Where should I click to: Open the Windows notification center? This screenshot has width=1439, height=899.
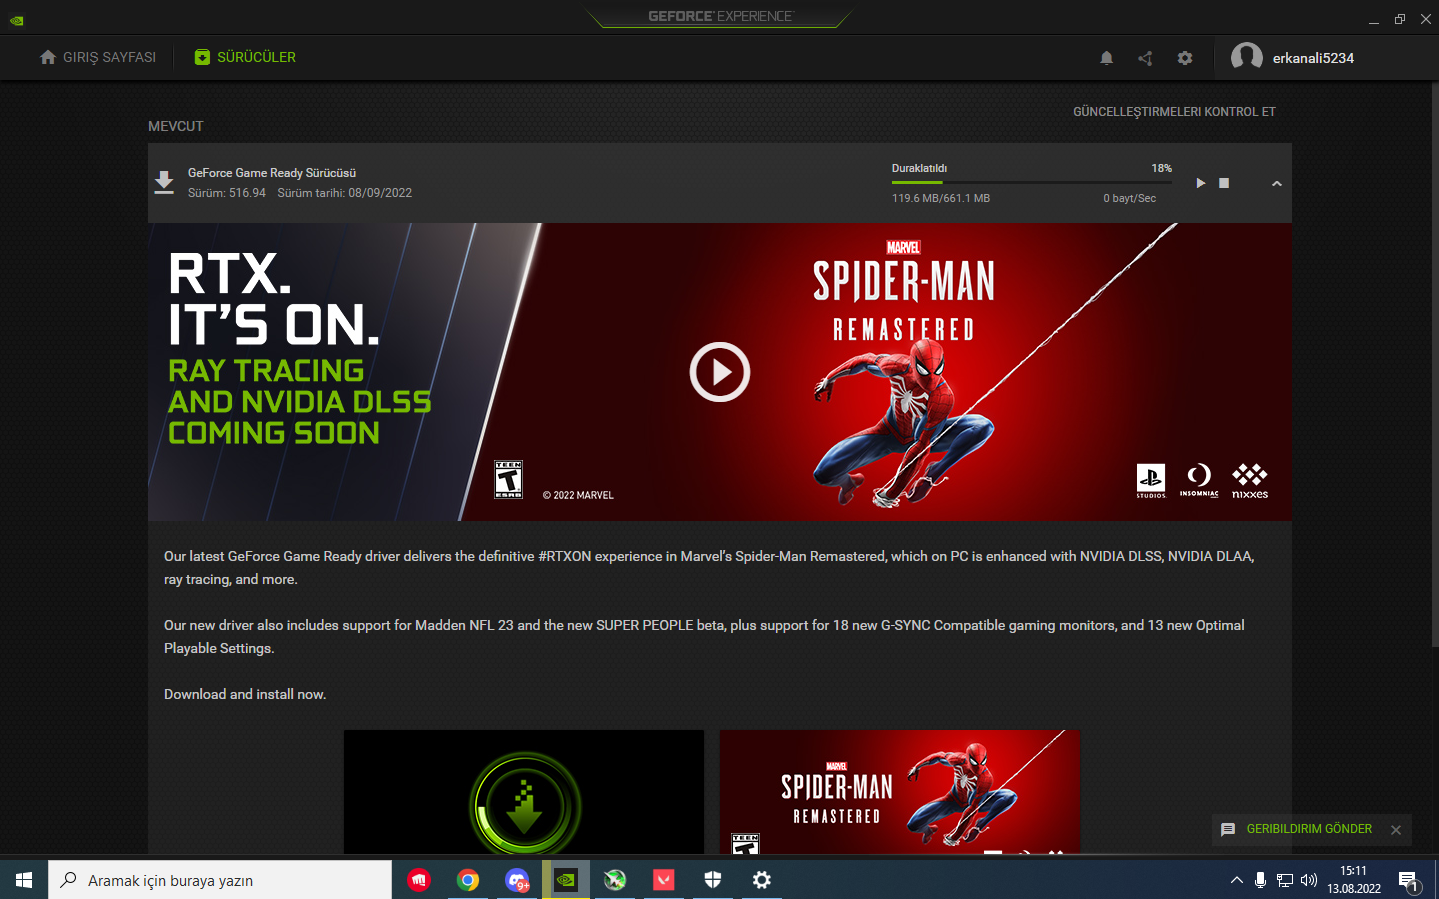pyautogui.click(x=1409, y=881)
